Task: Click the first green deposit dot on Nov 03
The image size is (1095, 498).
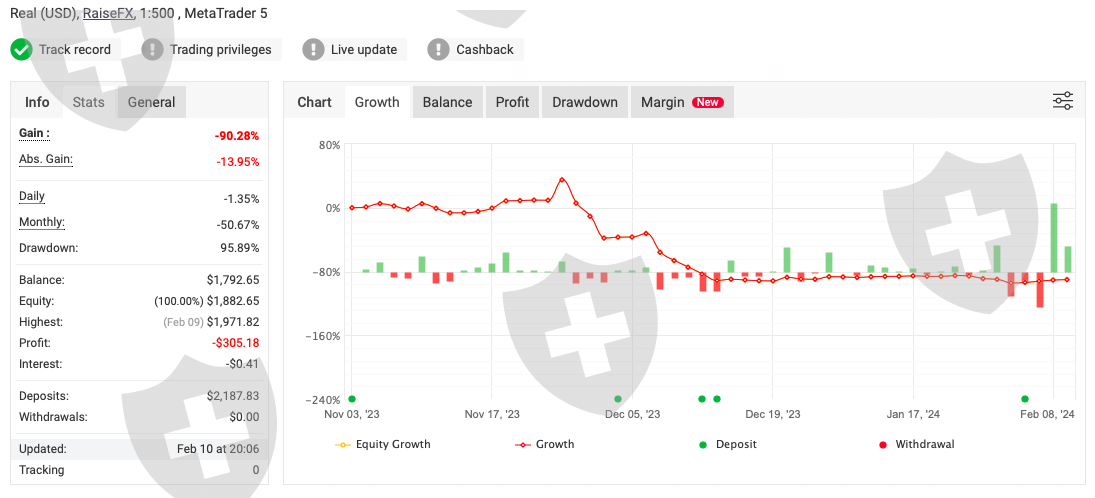Action: coord(352,398)
